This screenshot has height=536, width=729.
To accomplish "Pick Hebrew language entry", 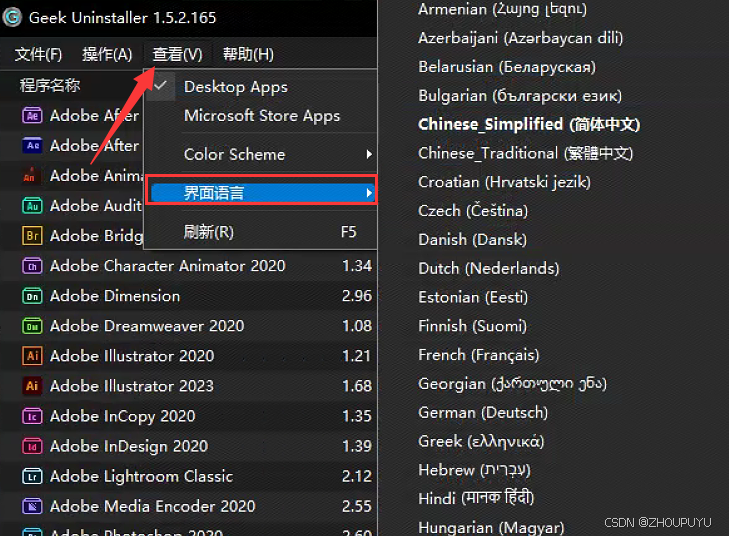I will click(x=474, y=470).
